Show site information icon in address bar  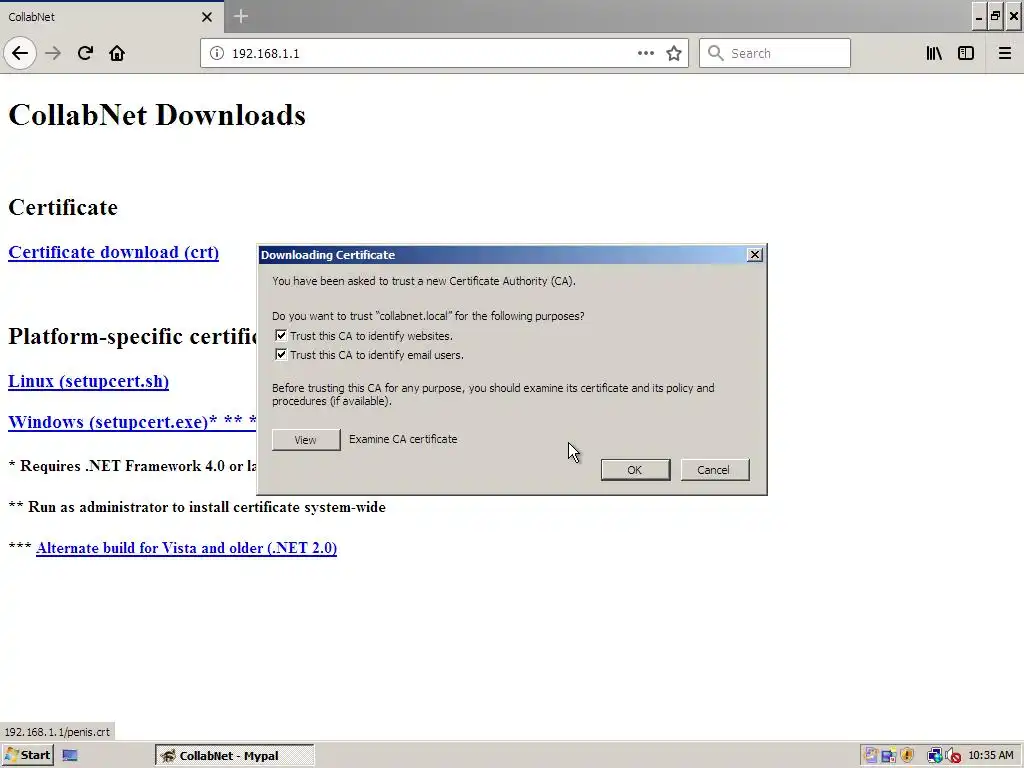coord(217,53)
